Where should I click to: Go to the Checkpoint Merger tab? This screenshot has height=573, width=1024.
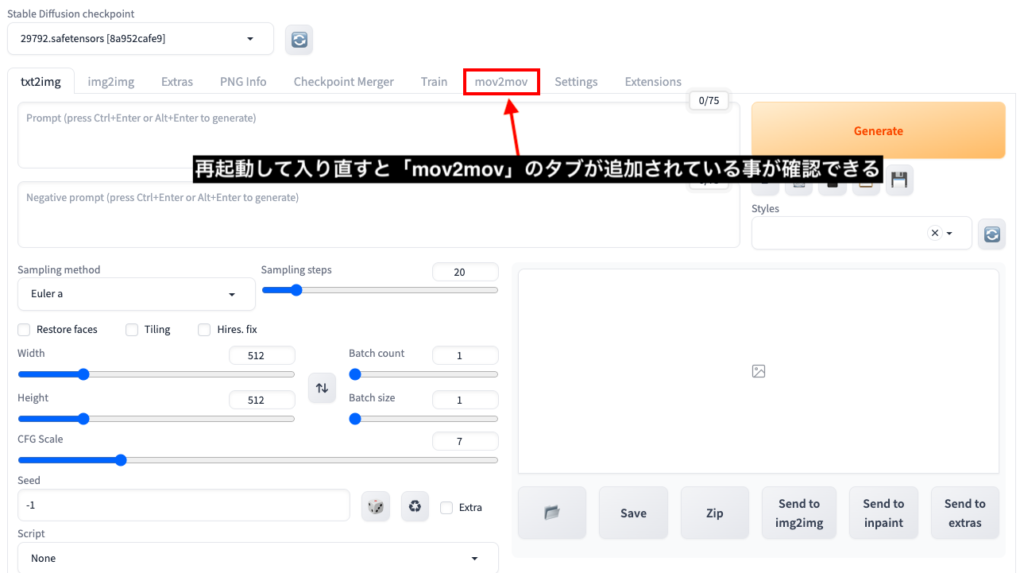[344, 82]
